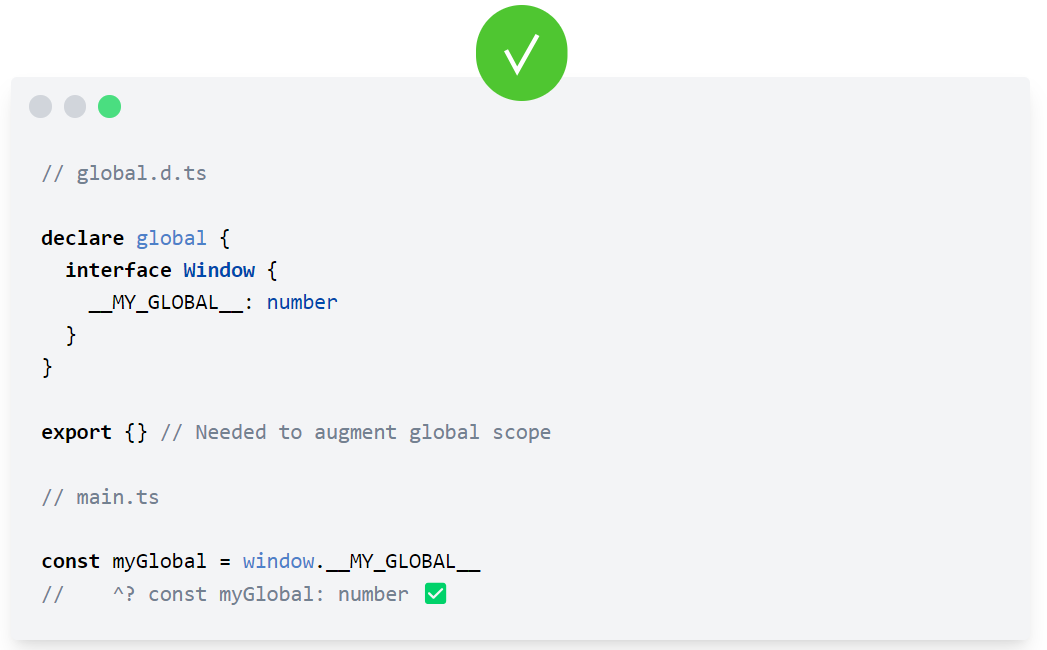1047x650 pixels.
Task: Click the 'export' keyword
Action: (76, 433)
